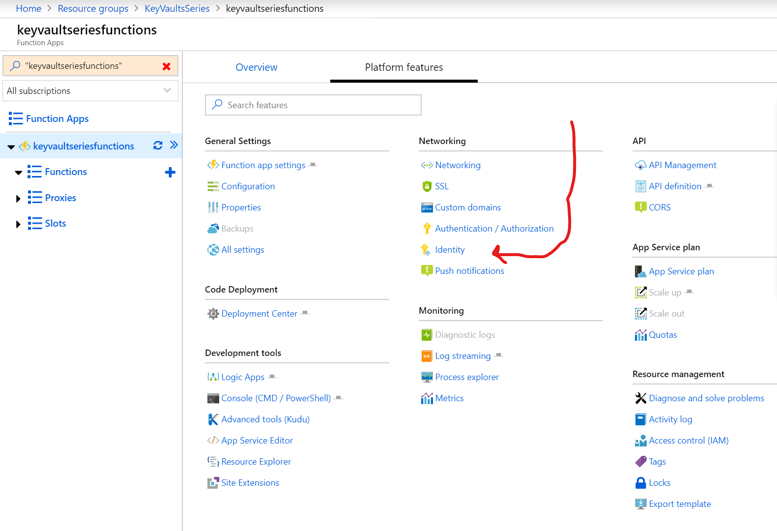Click the Process explorer monitor icon
777x531 pixels.
[x=427, y=377]
